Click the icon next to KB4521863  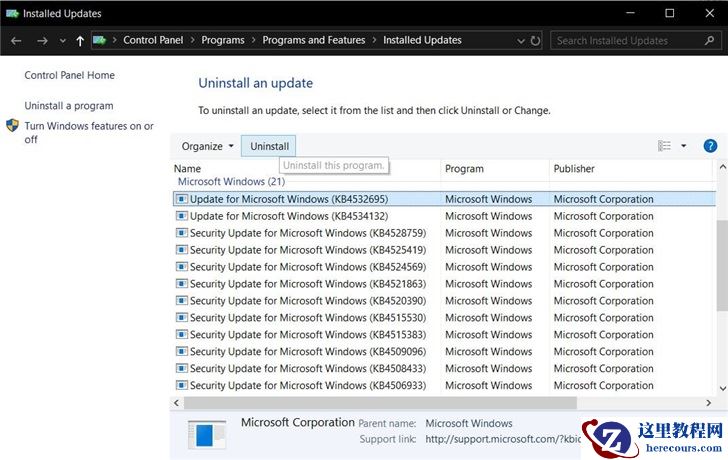pos(182,284)
